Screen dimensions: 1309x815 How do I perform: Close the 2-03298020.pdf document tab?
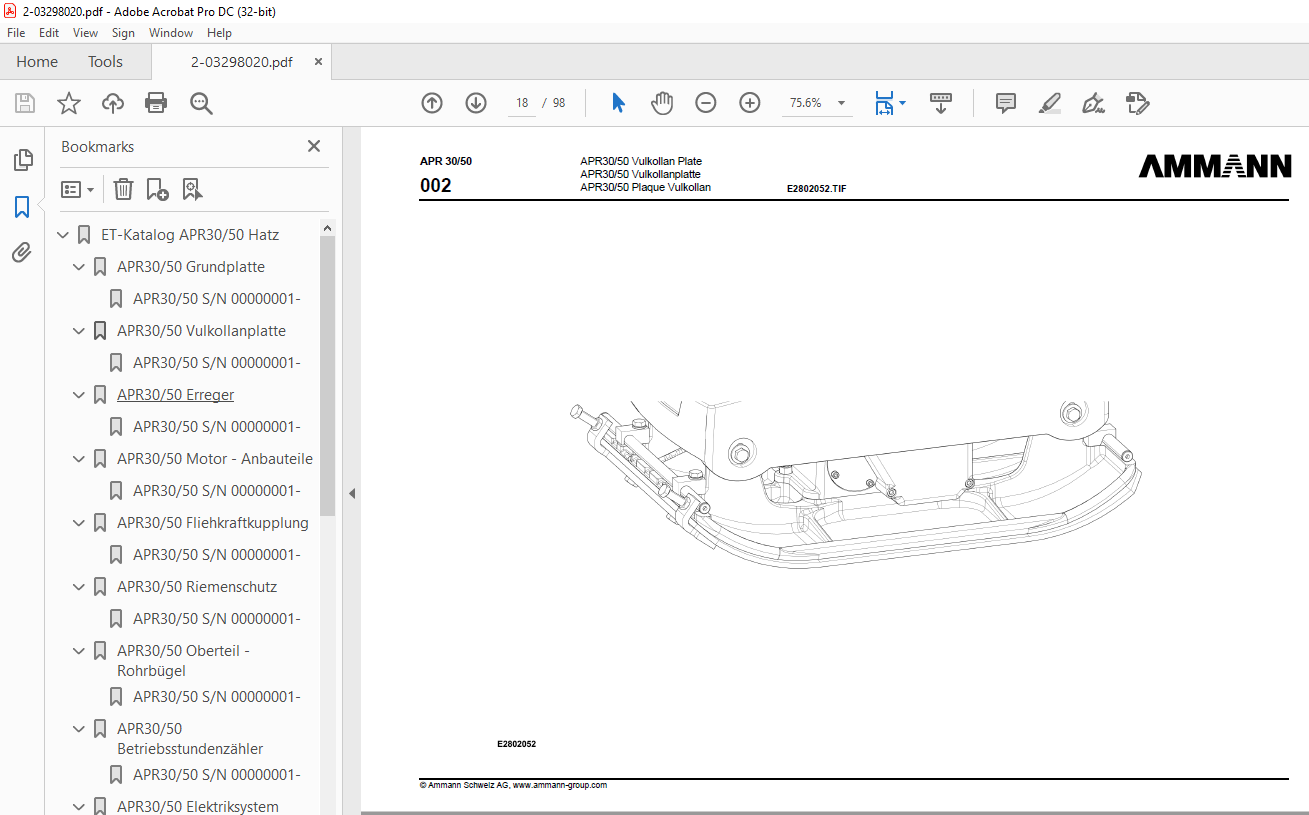coord(319,62)
